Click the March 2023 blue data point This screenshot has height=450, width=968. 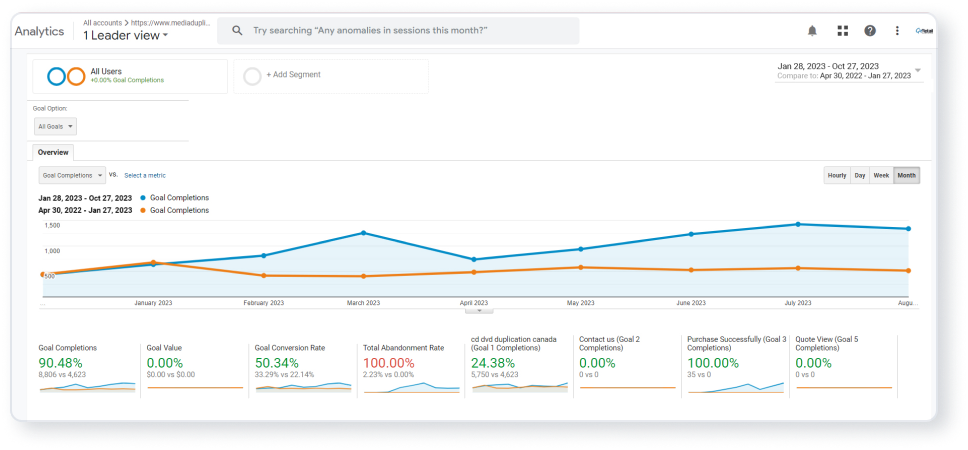(x=364, y=233)
